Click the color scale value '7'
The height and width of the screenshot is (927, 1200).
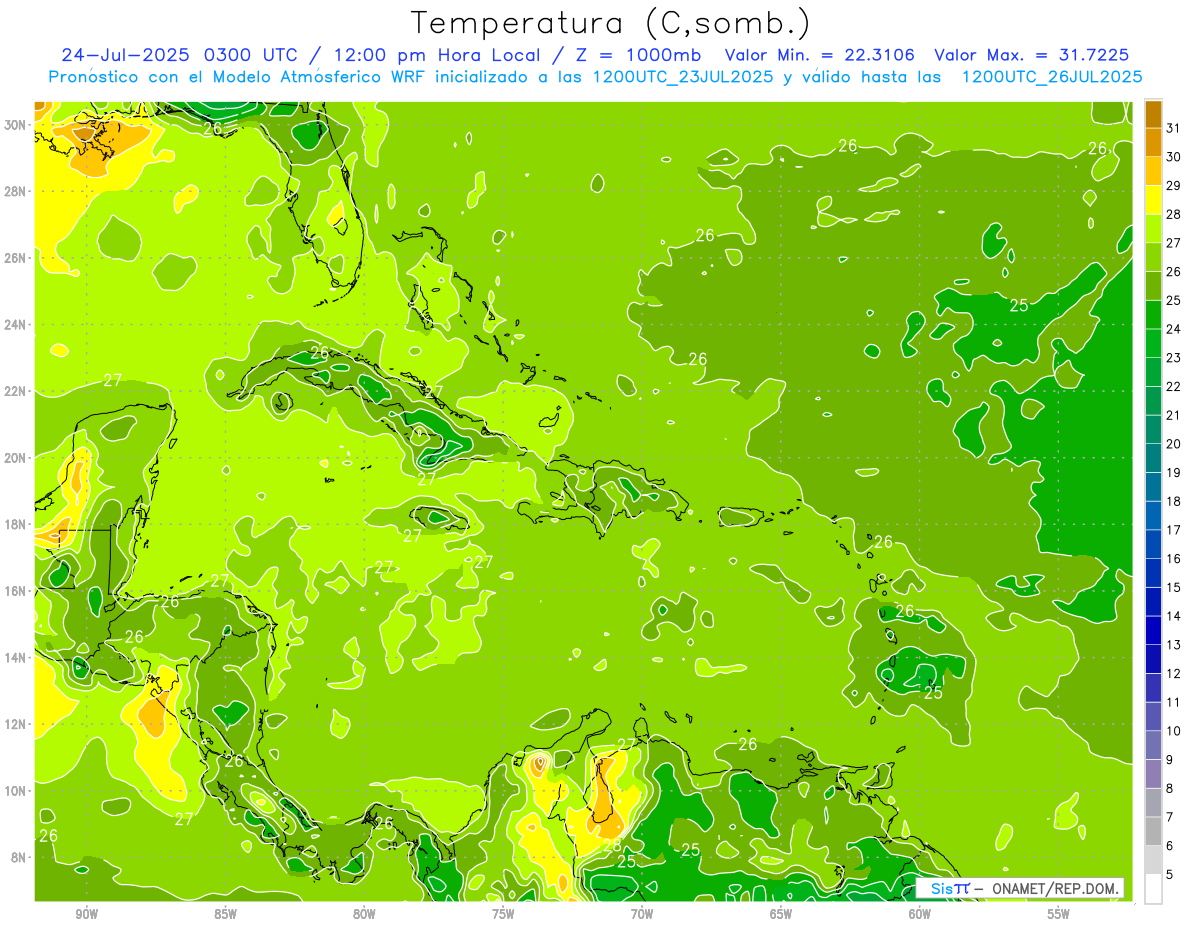tap(1170, 817)
